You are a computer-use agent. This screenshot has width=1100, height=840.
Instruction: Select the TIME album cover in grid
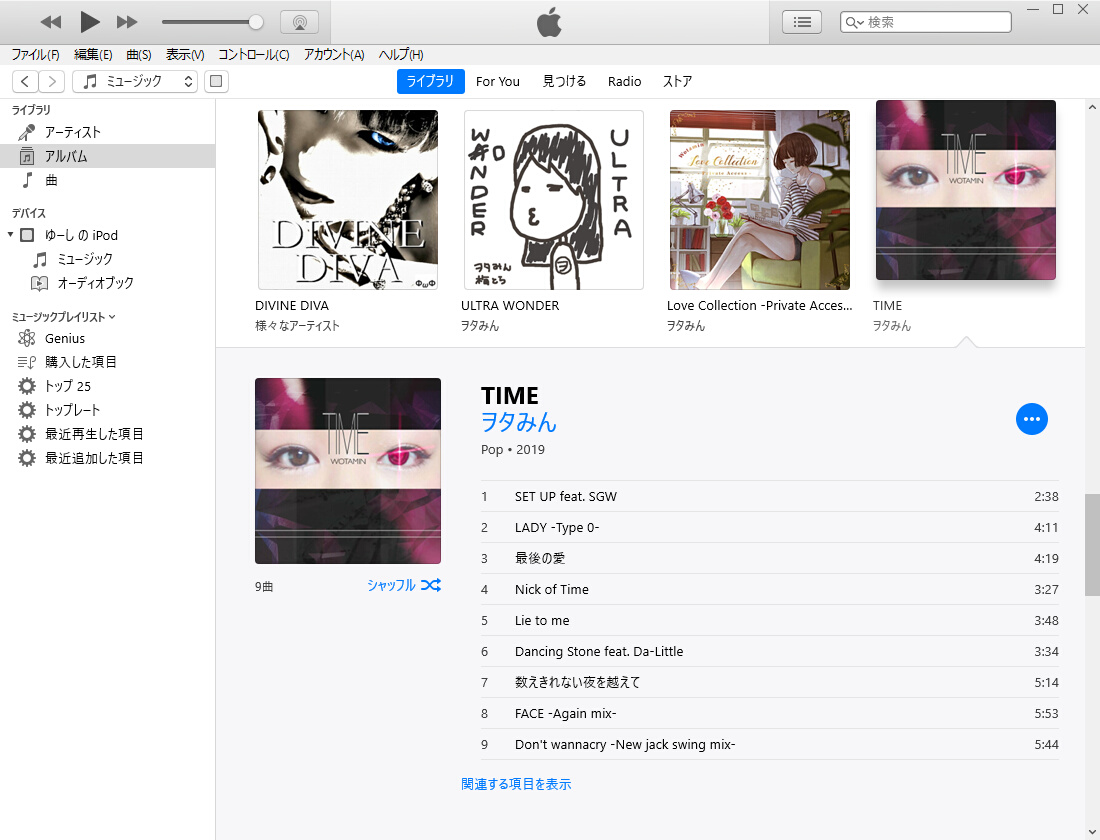(x=966, y=190)
